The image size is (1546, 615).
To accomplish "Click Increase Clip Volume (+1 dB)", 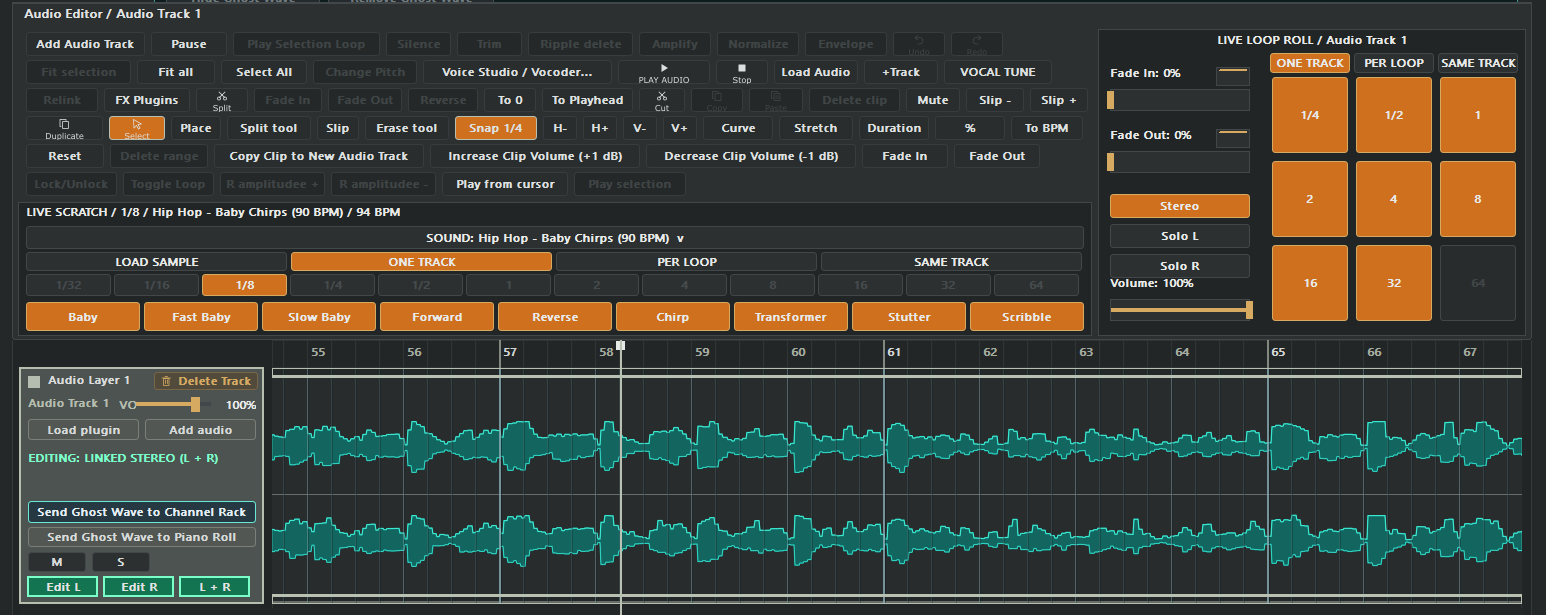I will point(535,156).
